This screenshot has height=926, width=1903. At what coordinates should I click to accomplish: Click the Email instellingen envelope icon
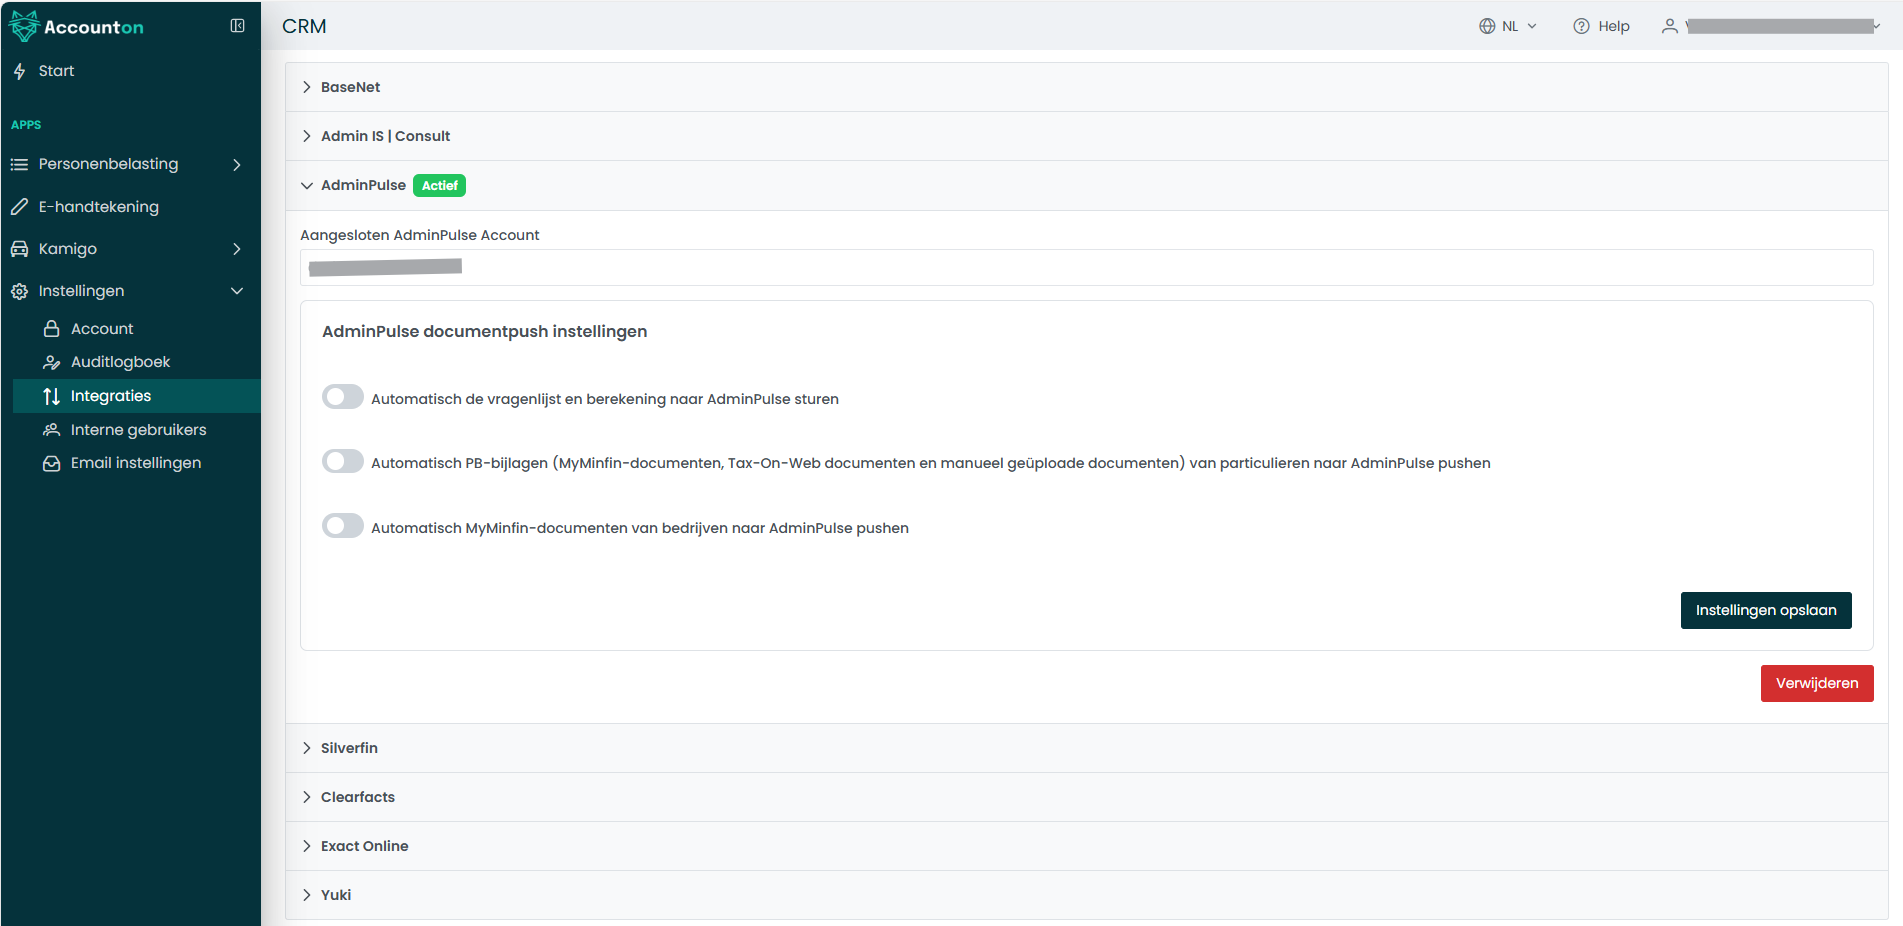pos(52,463)
